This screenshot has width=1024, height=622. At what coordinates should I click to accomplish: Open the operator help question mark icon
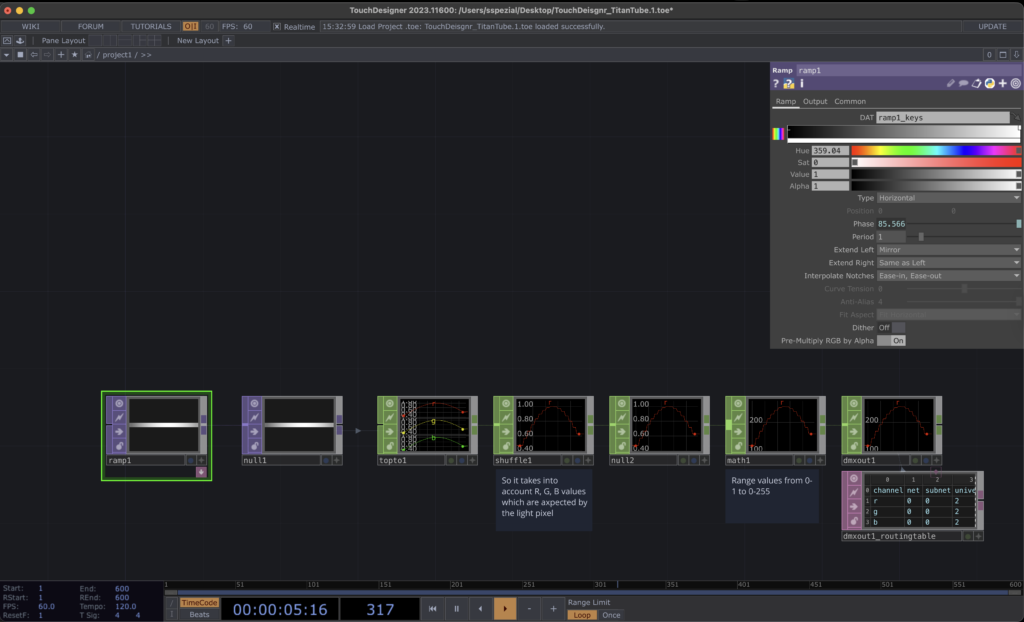[x=776, y=84]
